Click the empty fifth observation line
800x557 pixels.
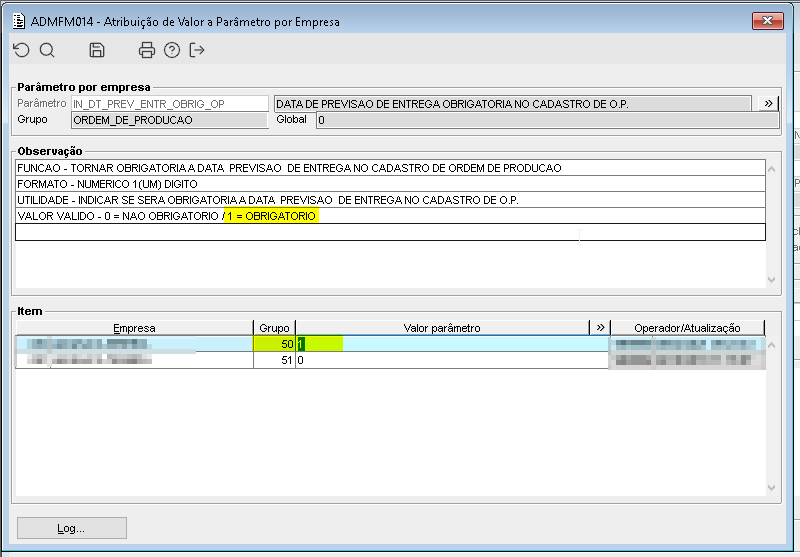point(390,232)
